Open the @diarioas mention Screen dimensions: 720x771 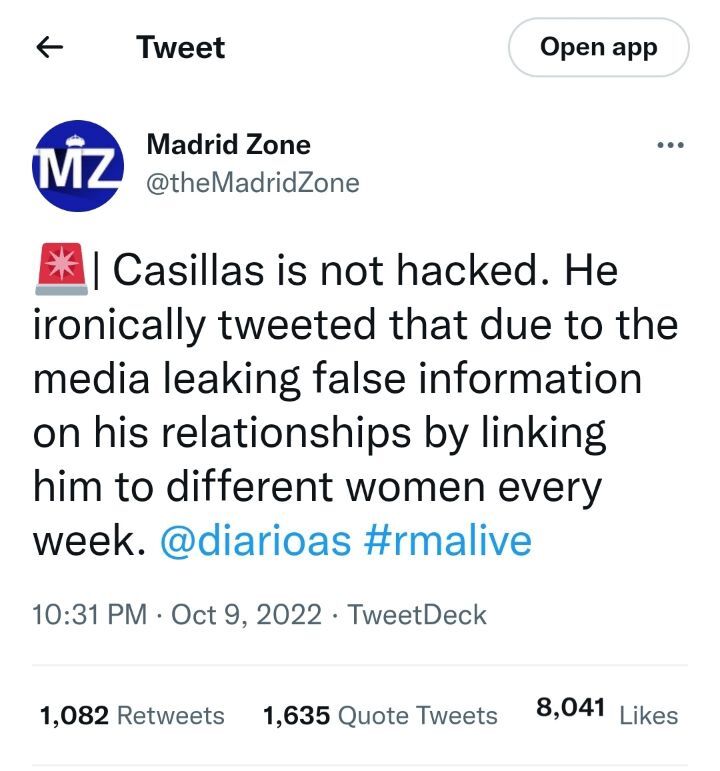255,541
